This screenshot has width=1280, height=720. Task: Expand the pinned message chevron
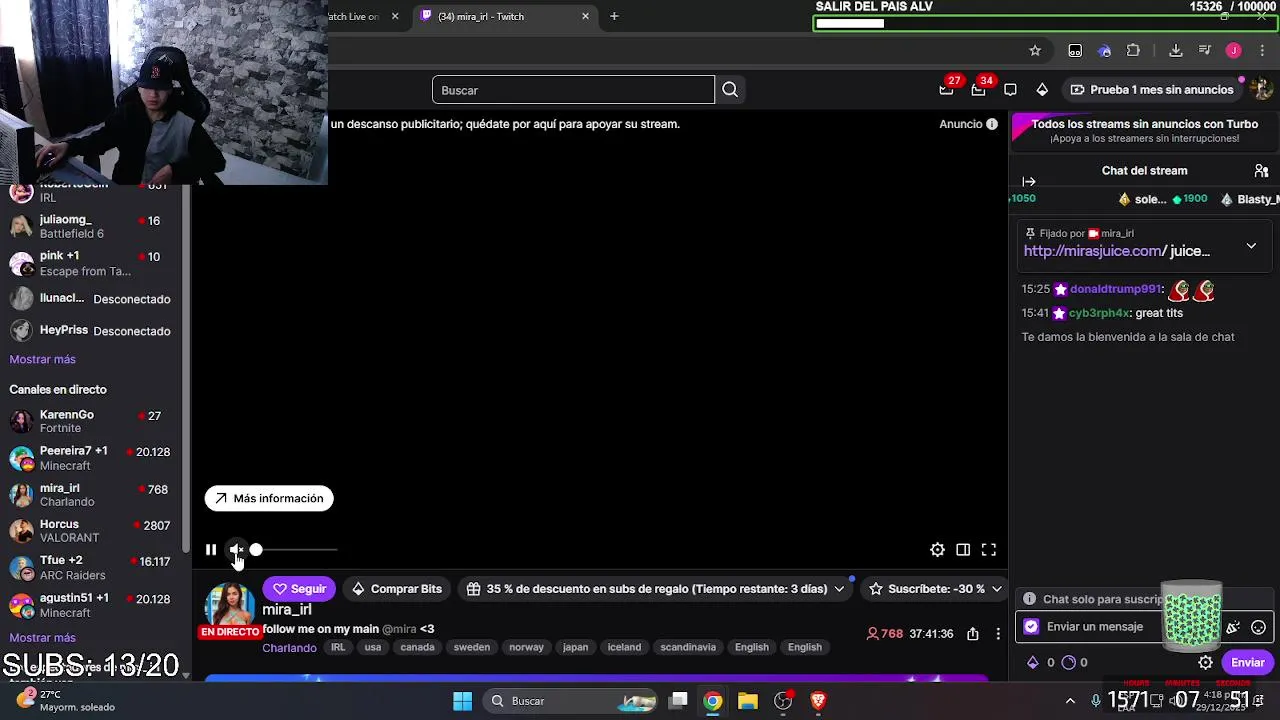(1251, 245)
